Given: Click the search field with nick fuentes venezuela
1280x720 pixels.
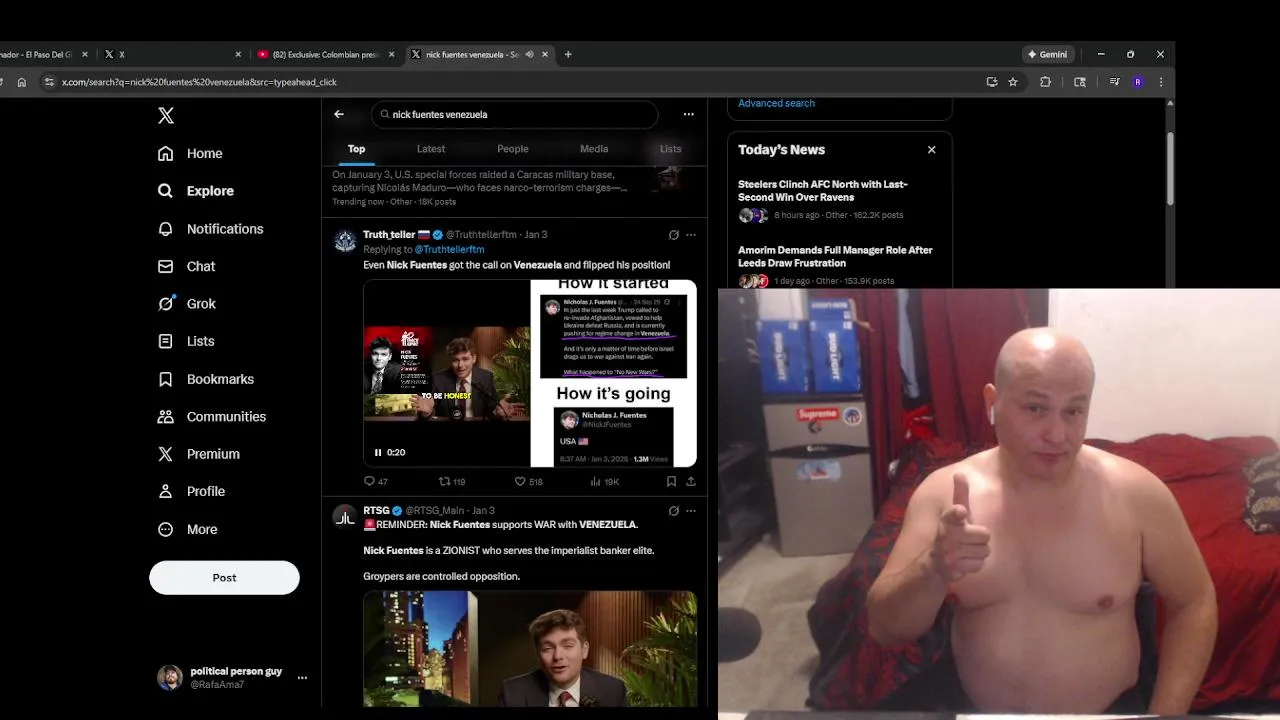Looking at the screenshot, I should point(515,114).
